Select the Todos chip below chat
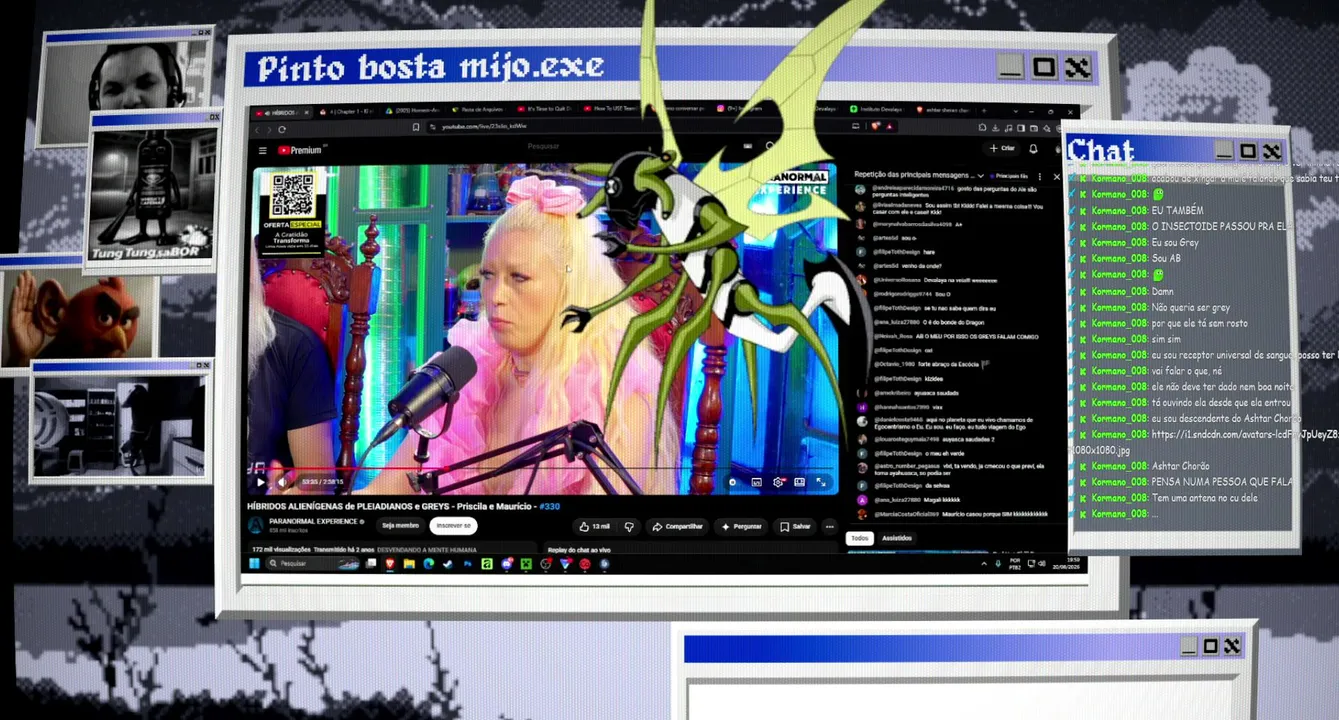This screenshot has height=720, width=1339. tap(859, 538)
